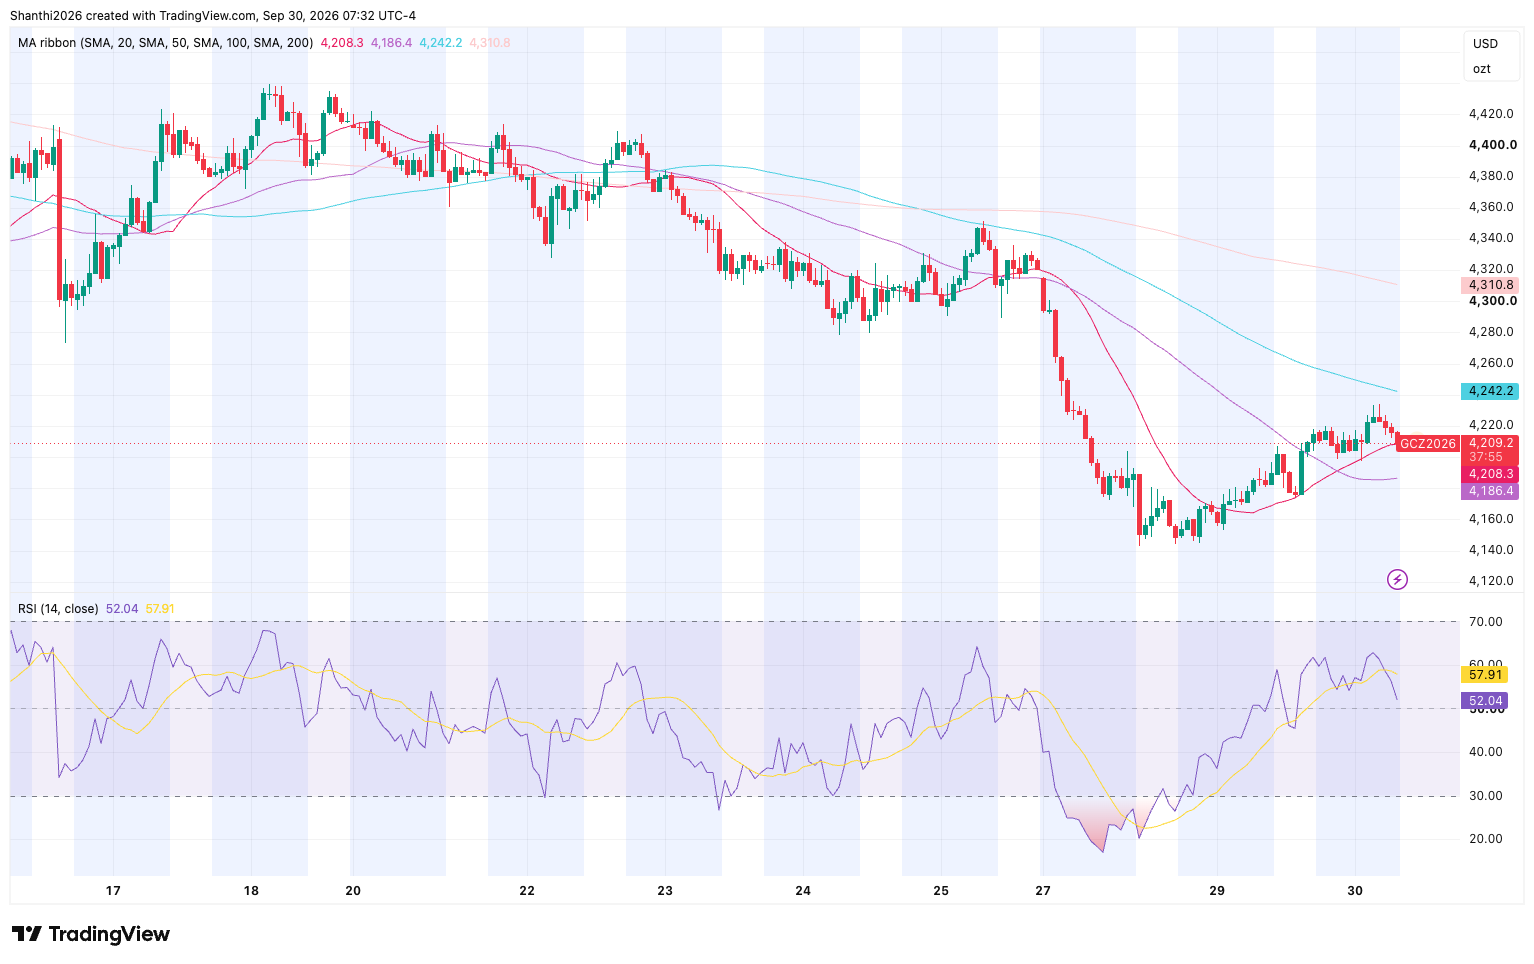Click the USD currency label
This screenshot has height=964, width=1534.
pos(1485,43)
